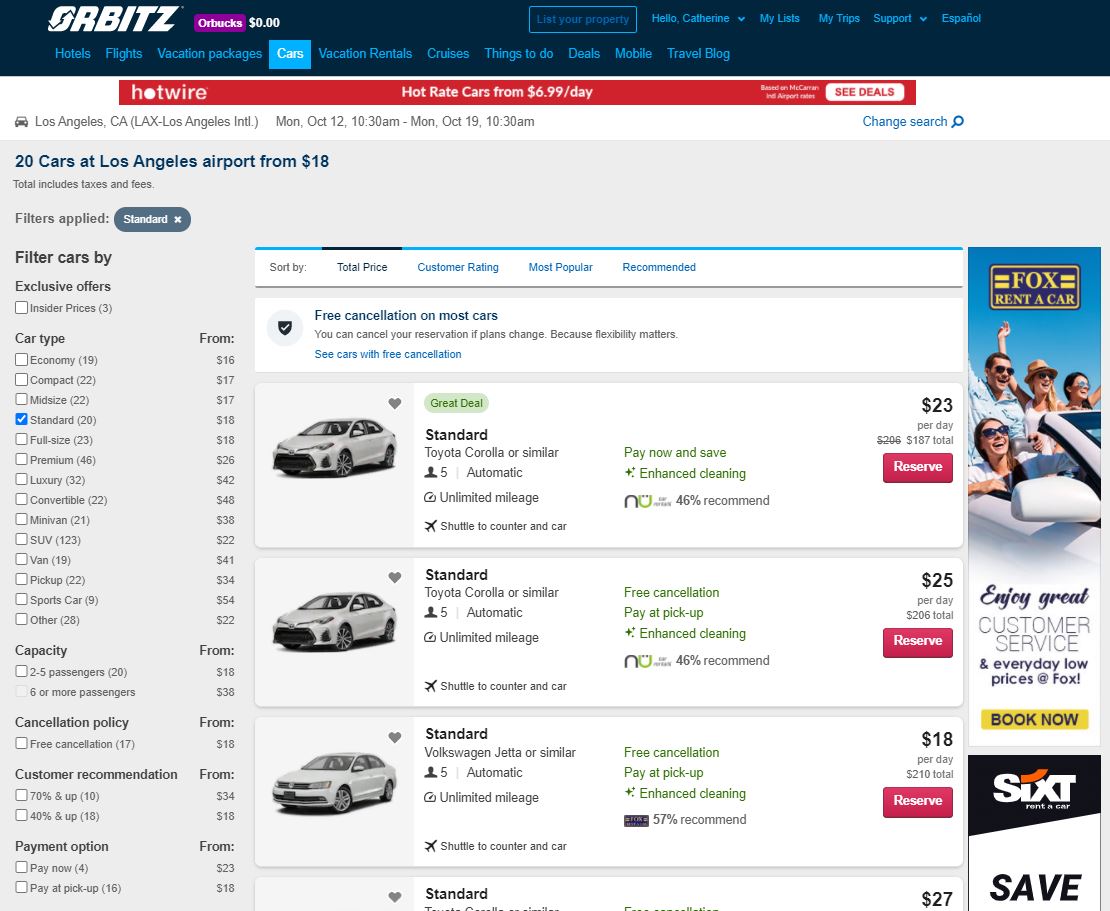Click the free cancellation shield icon
This screenshot has height=911, width=1110.
tap(285, 328)
